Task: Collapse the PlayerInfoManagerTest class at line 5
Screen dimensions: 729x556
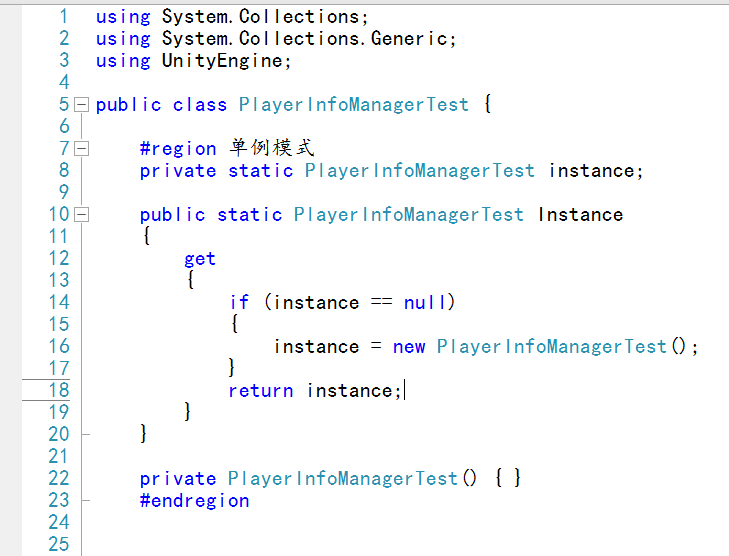Action: tap(81, 105)
